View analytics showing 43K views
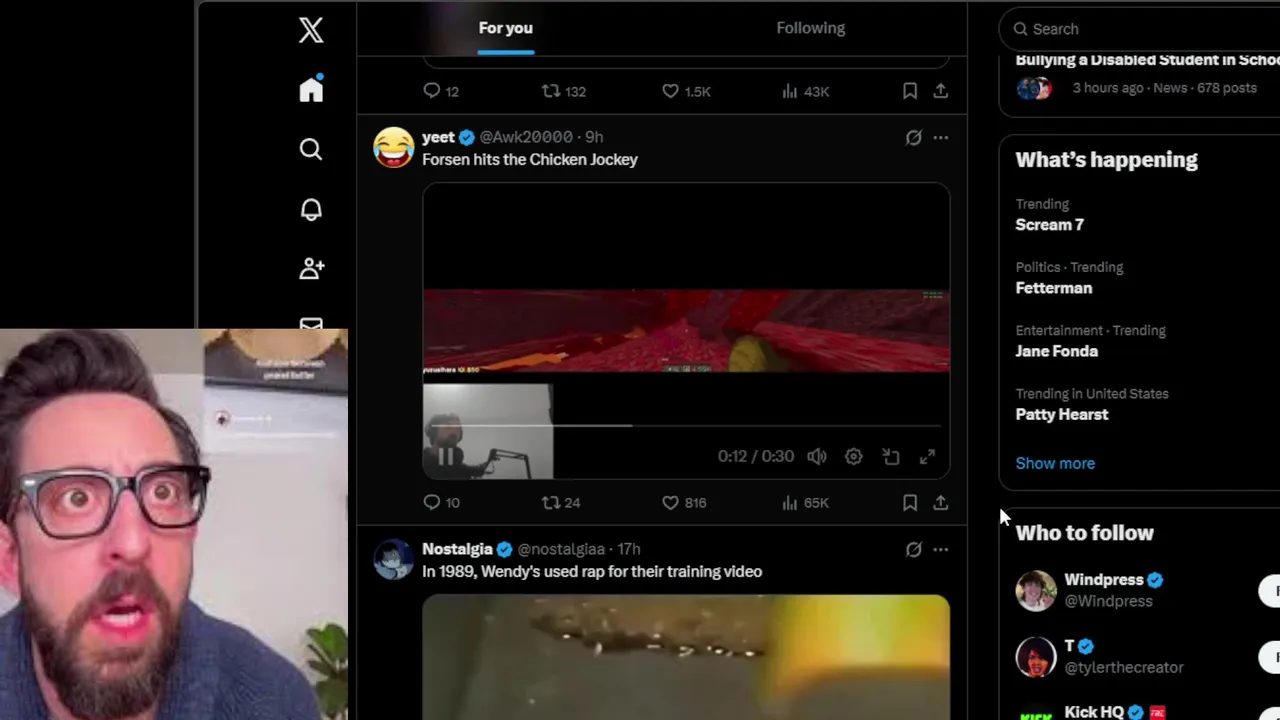This screenshot has height=720, width=1280. (x=805, y=91)
